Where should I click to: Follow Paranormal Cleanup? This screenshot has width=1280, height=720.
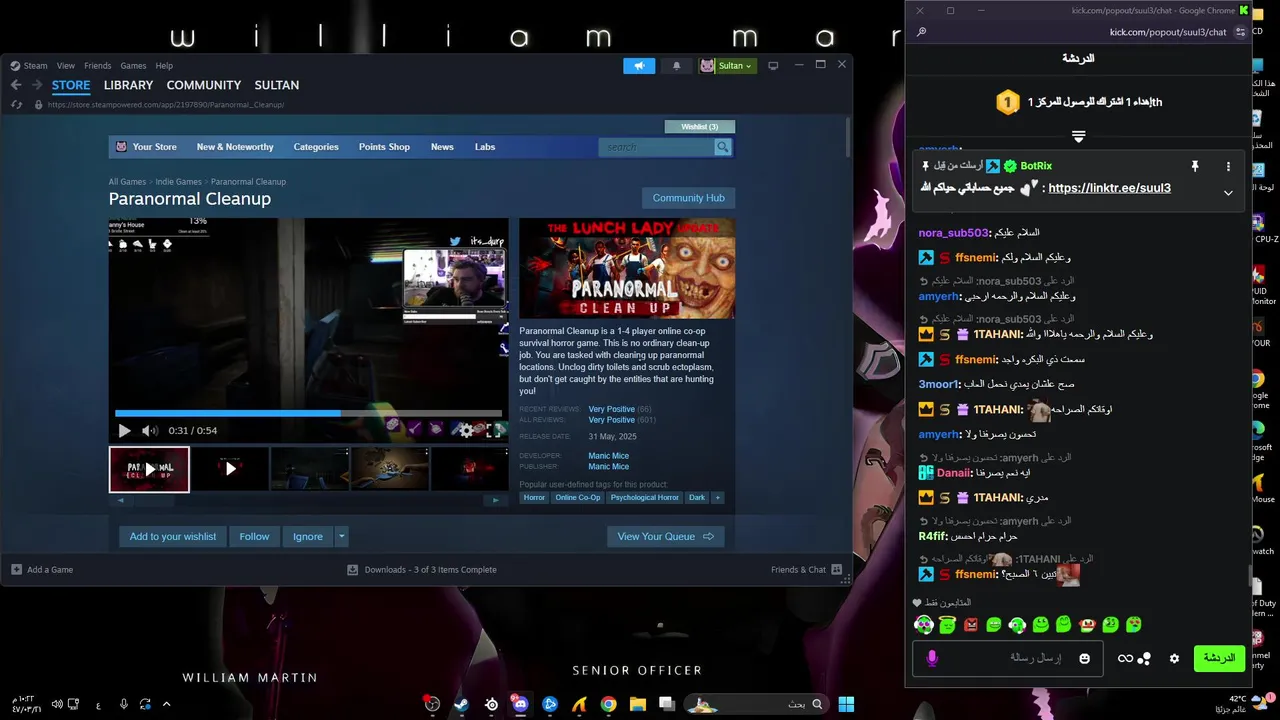[x=254, y=537]
